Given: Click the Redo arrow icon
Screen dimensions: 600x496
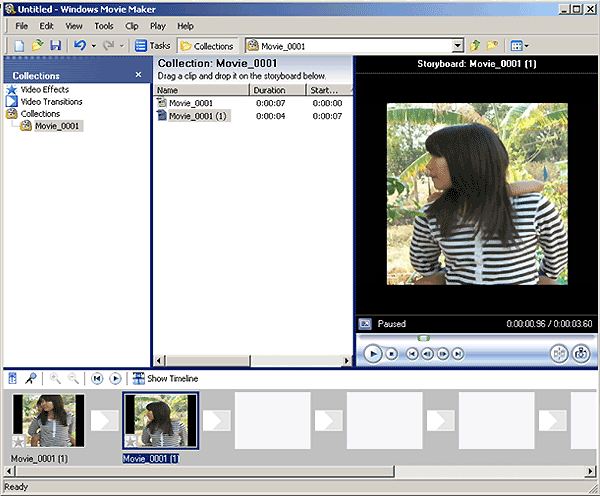Looking at the screenshot, I should tap(109, 46).
